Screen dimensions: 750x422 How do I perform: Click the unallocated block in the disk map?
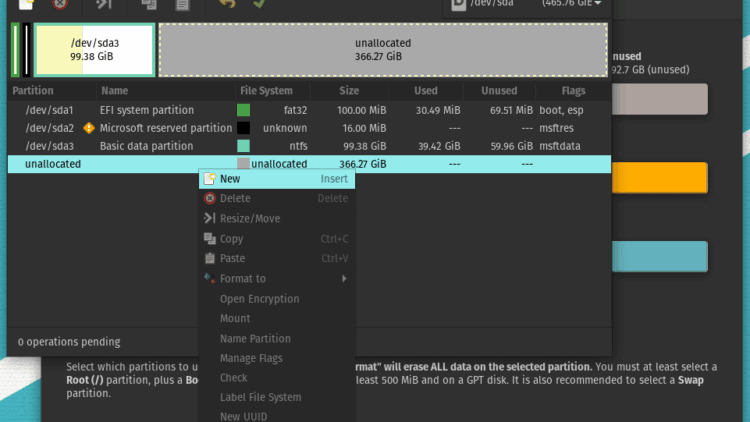click(382, 50)
